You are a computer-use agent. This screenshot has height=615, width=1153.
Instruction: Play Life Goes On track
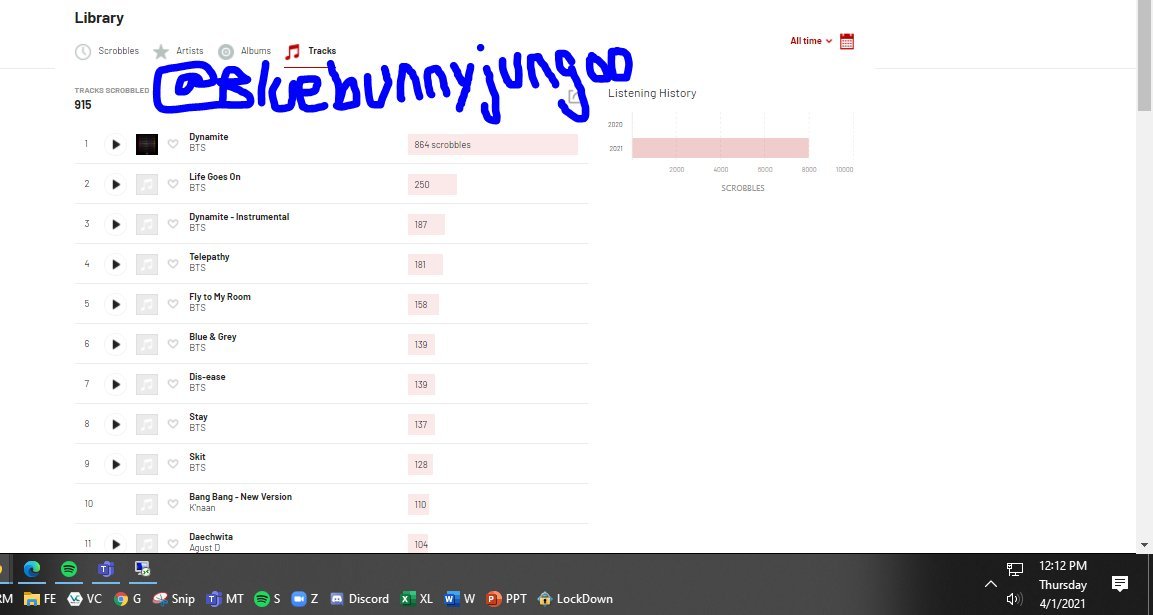[115, 184]
